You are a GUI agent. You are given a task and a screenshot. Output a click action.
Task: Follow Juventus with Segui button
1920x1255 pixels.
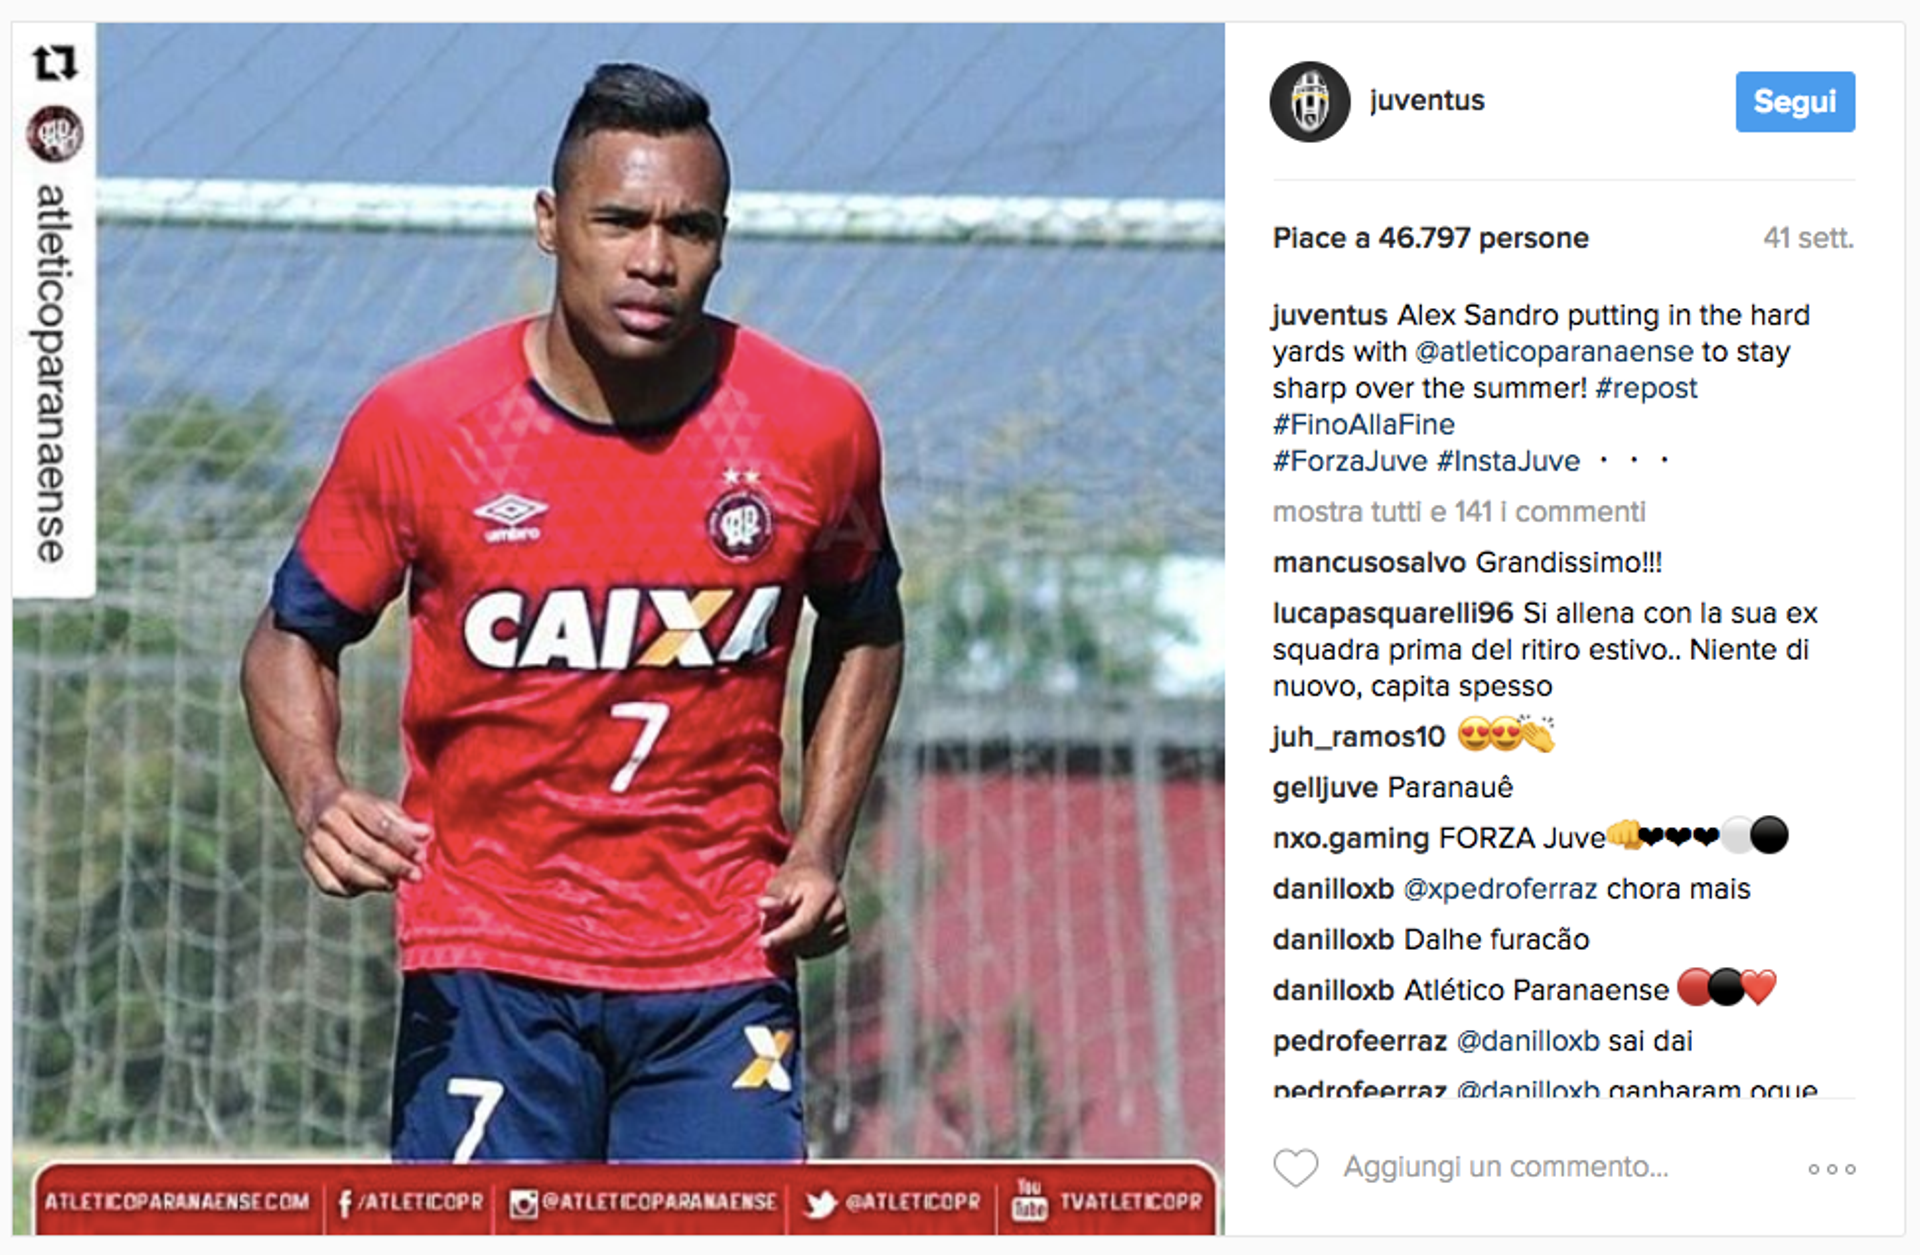click(x=1795, y=101)
